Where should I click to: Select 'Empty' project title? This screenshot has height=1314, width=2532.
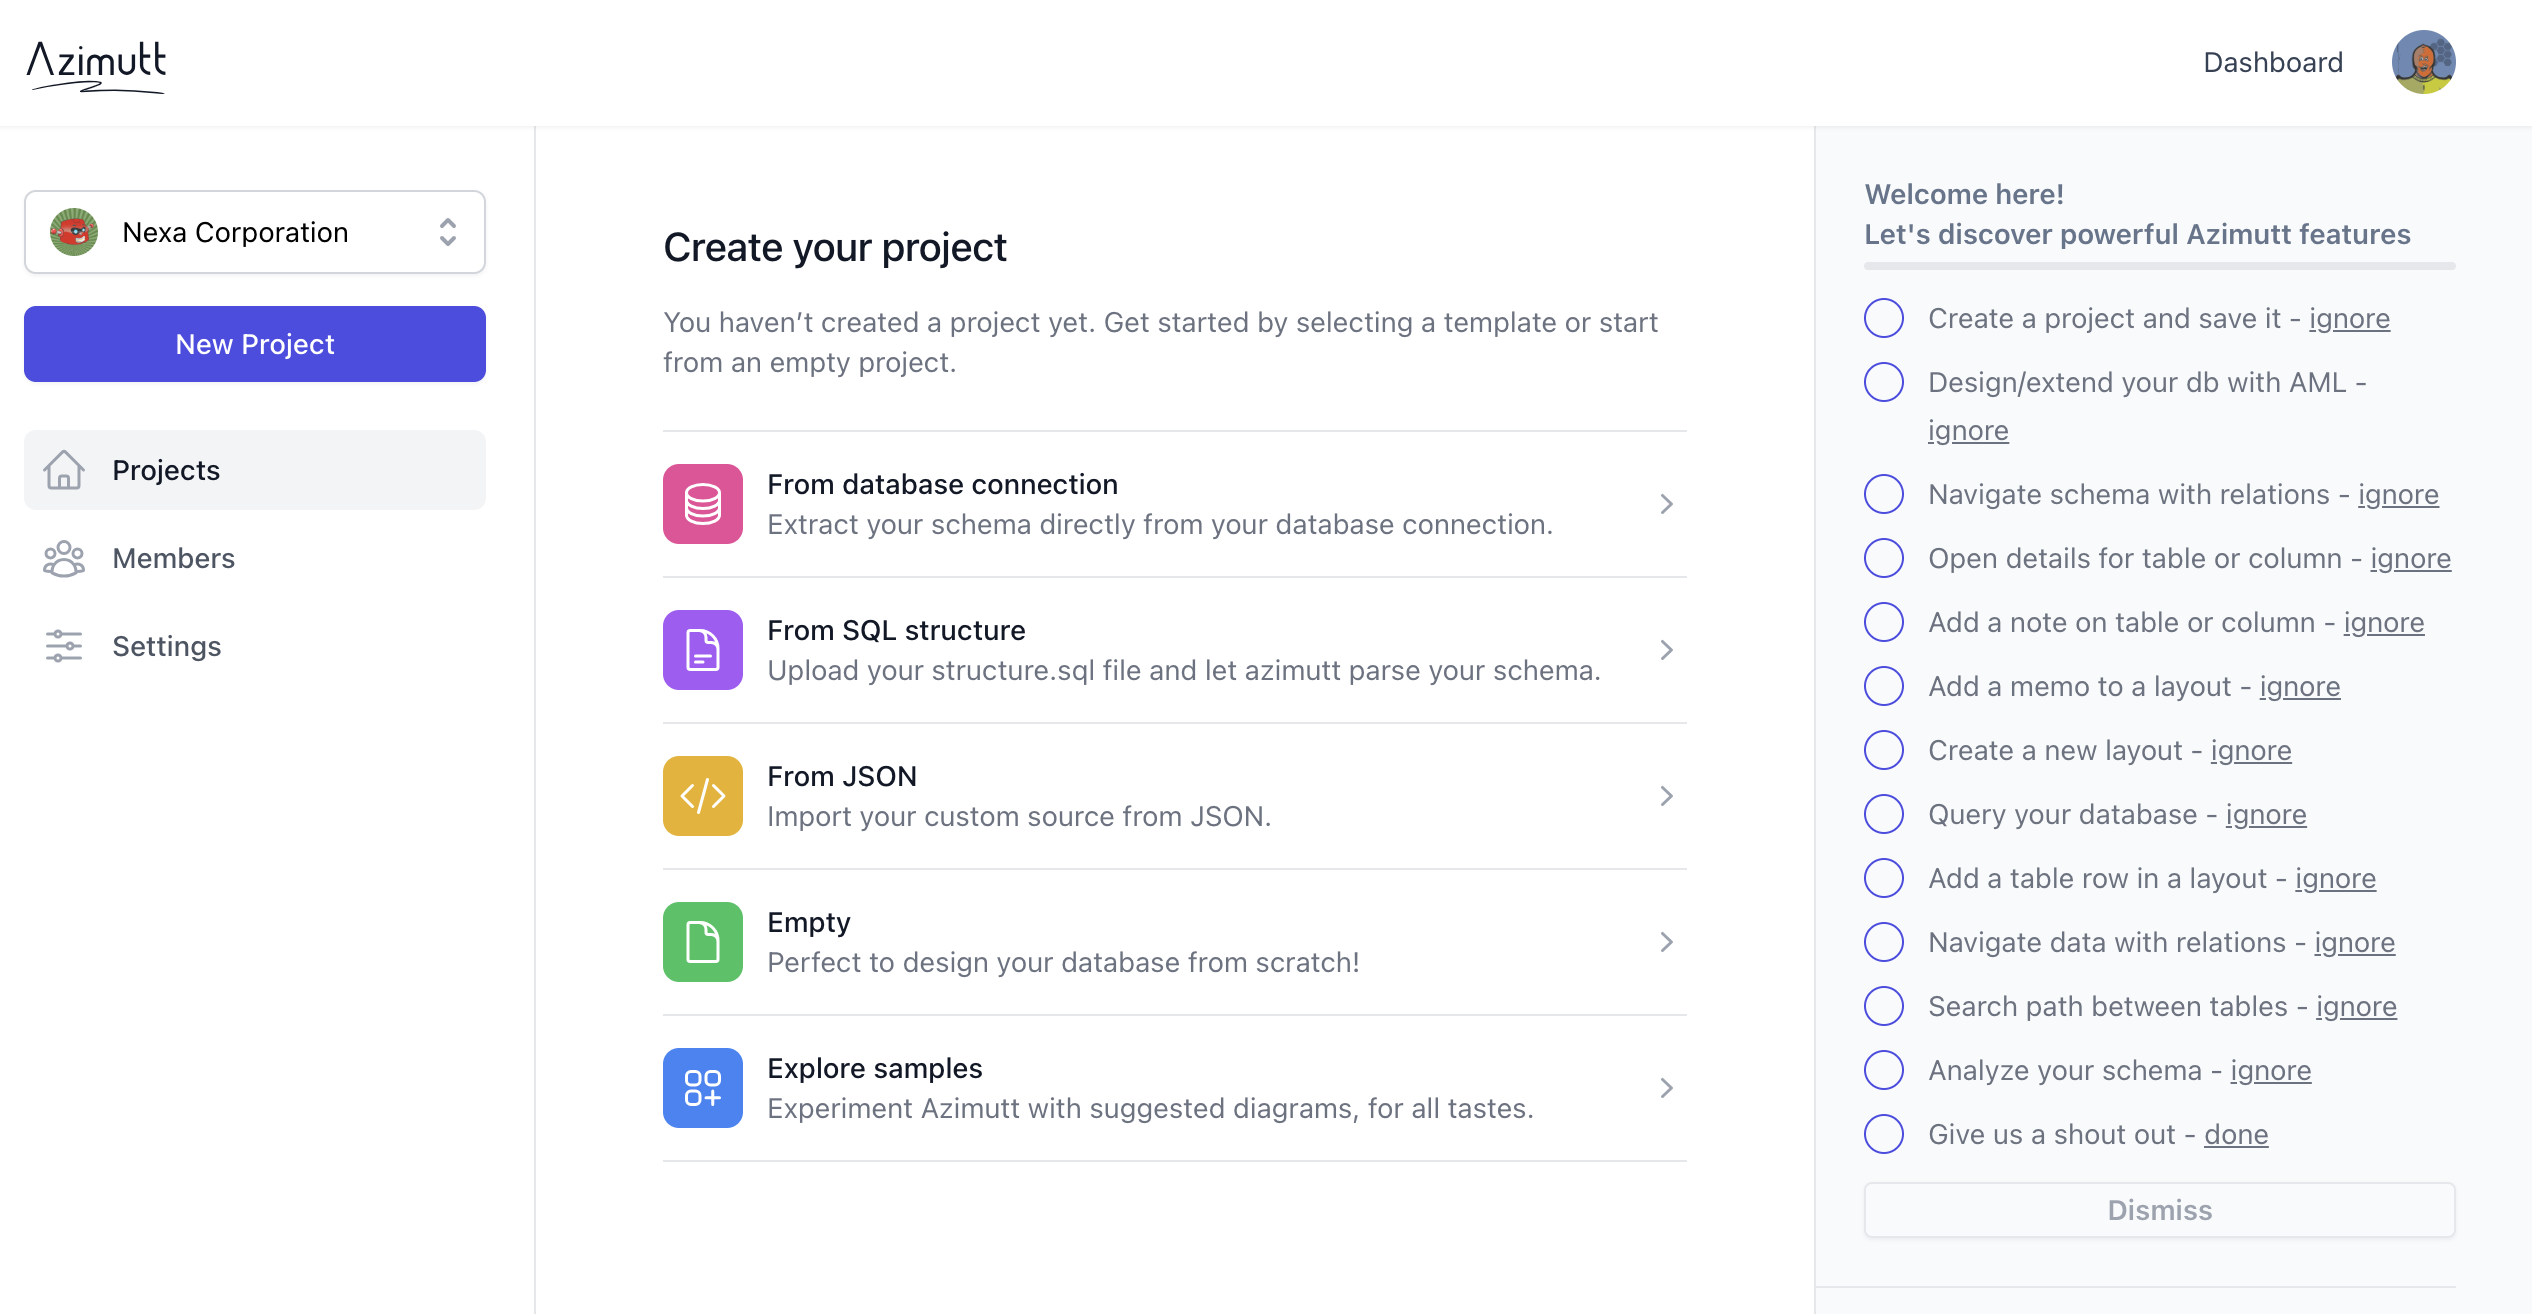[809, 922]
